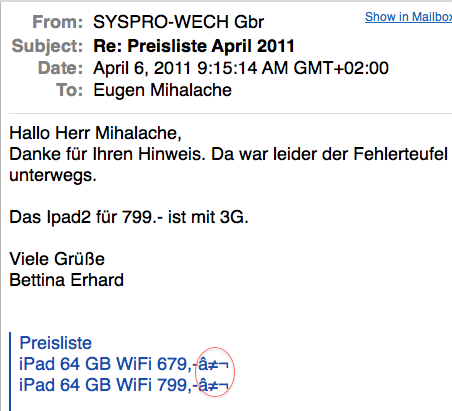Click the signature Bettina Erhard
Viewport: 452px width, 411px height.
(66, 280)
